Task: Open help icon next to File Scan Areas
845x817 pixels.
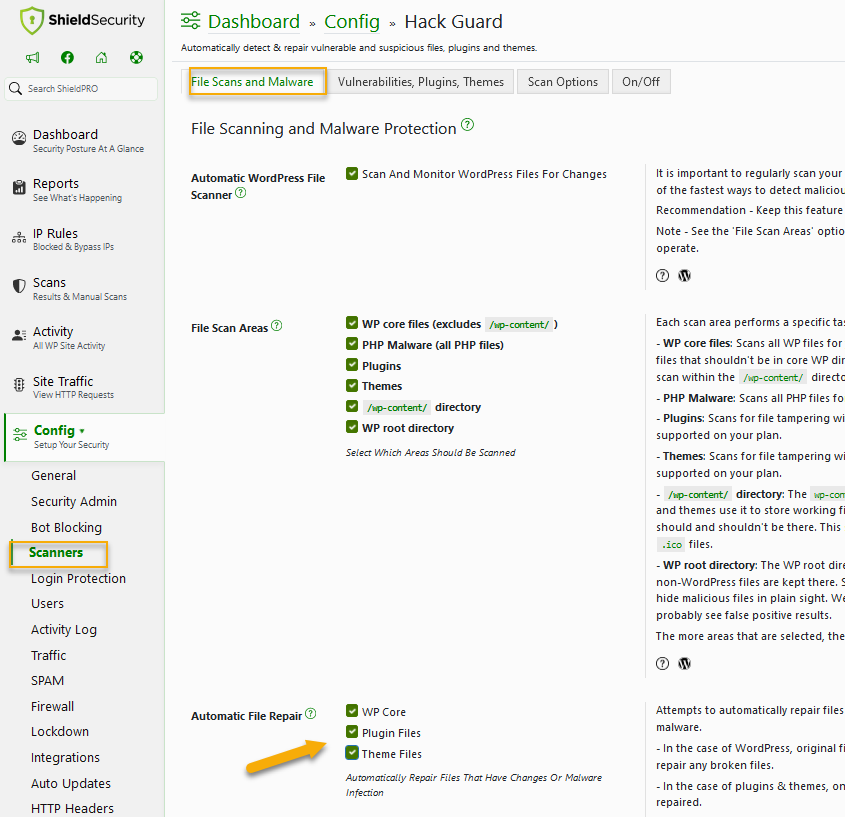Action: tap(276, 326)
